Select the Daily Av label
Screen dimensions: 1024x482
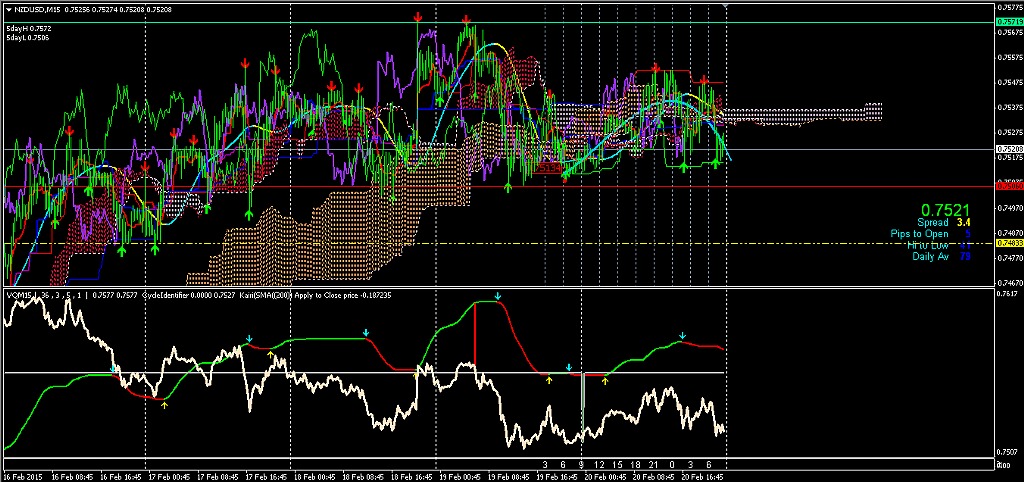point(930,256)
